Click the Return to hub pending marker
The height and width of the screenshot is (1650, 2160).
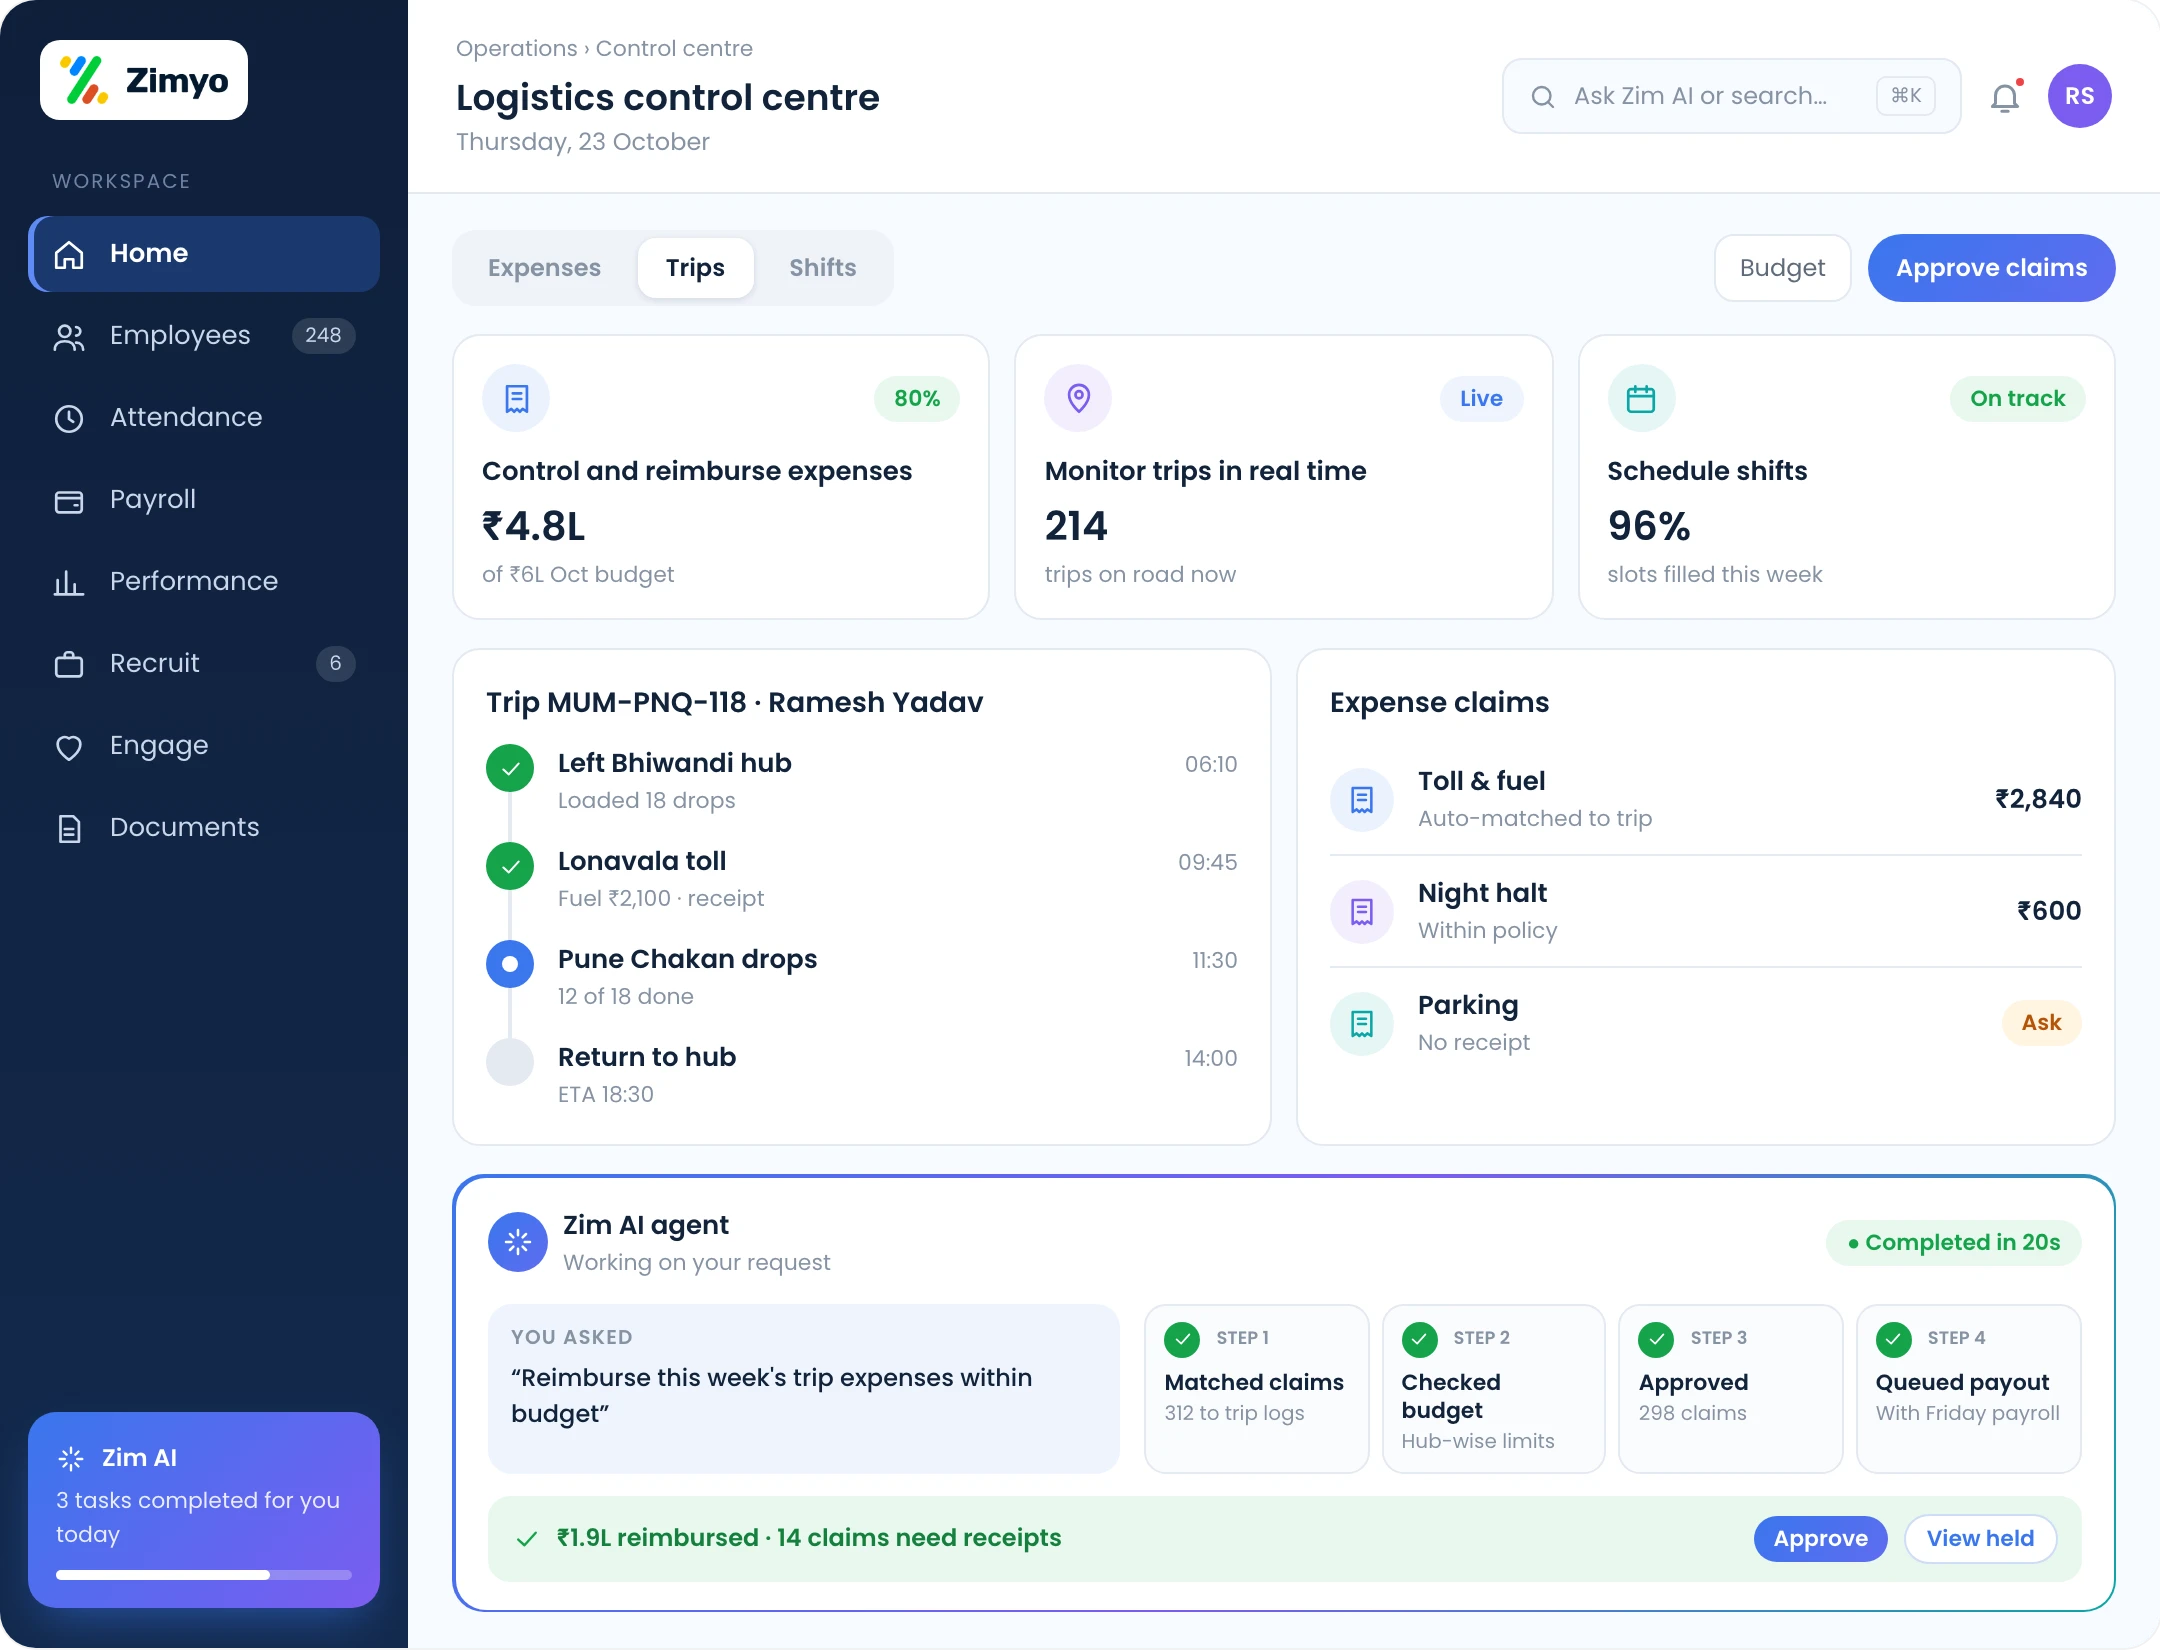[x=510, y=1063]
